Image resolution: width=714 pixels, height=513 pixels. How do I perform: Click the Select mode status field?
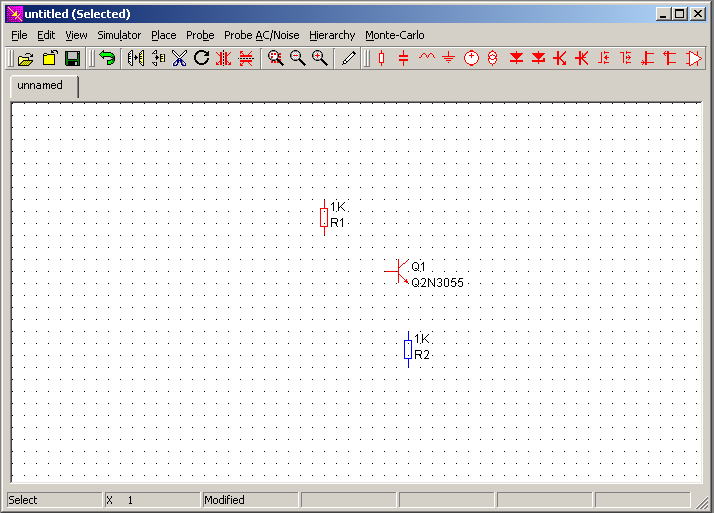coord(54,500)
